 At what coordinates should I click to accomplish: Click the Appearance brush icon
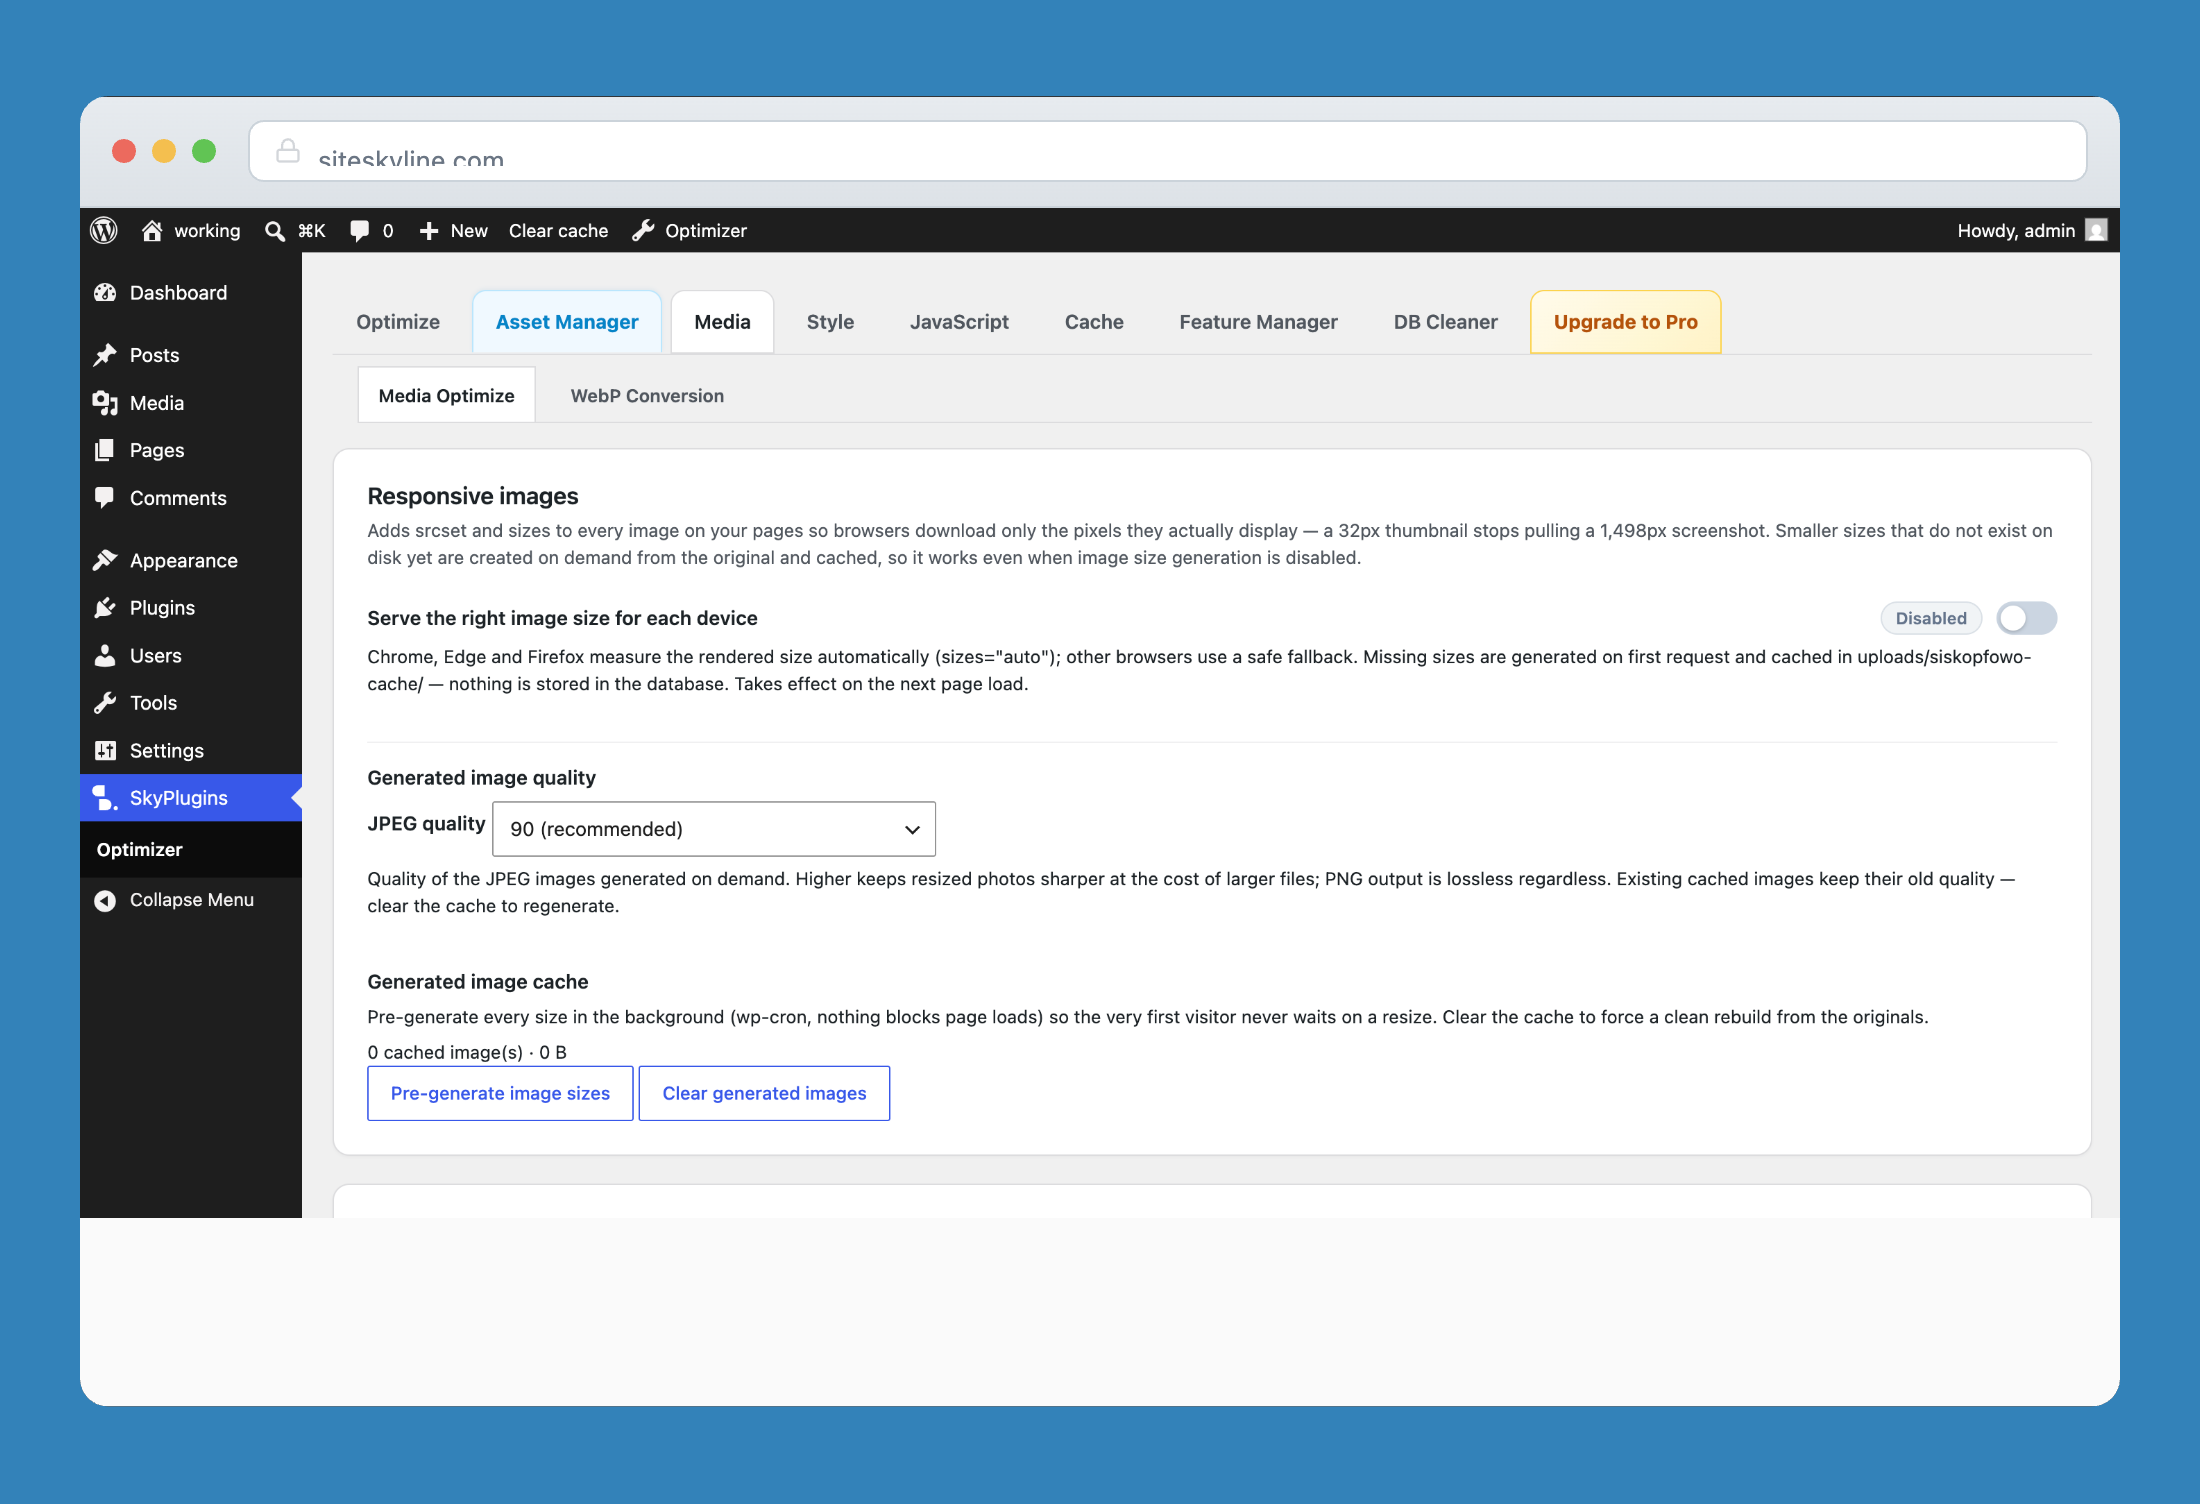[105, 561]
